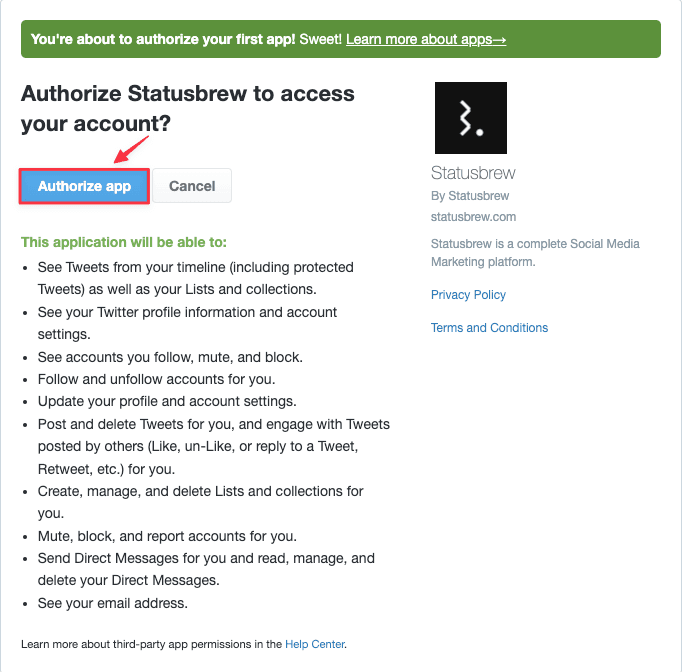Click the blue Authorize app button

(85, 186)
